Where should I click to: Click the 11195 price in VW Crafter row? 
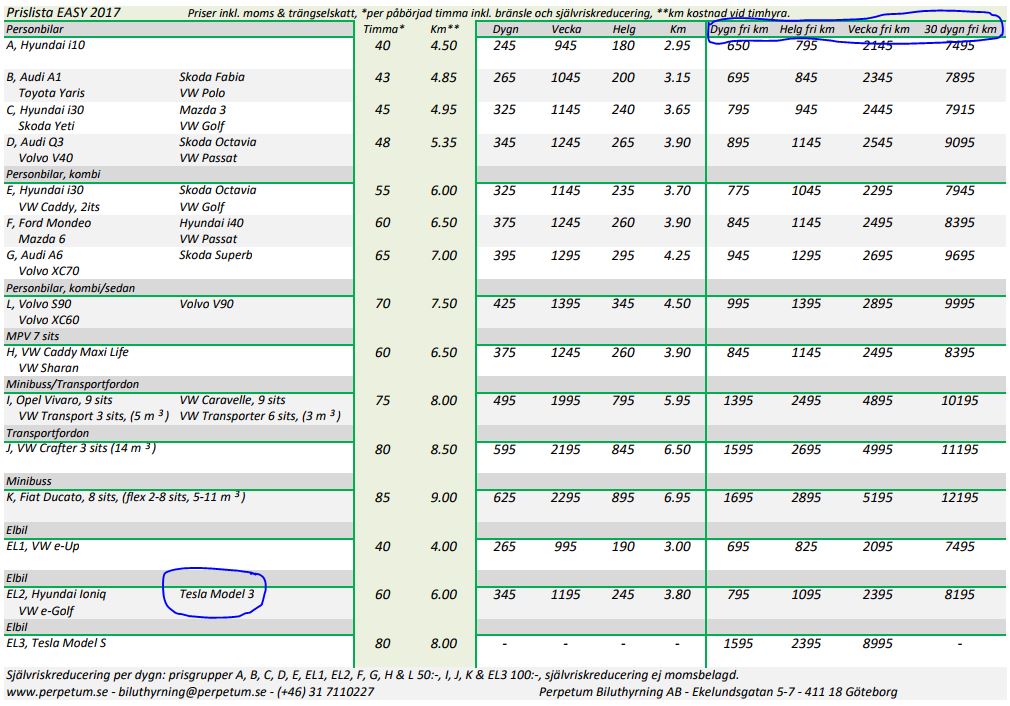(x=960, y=450)
